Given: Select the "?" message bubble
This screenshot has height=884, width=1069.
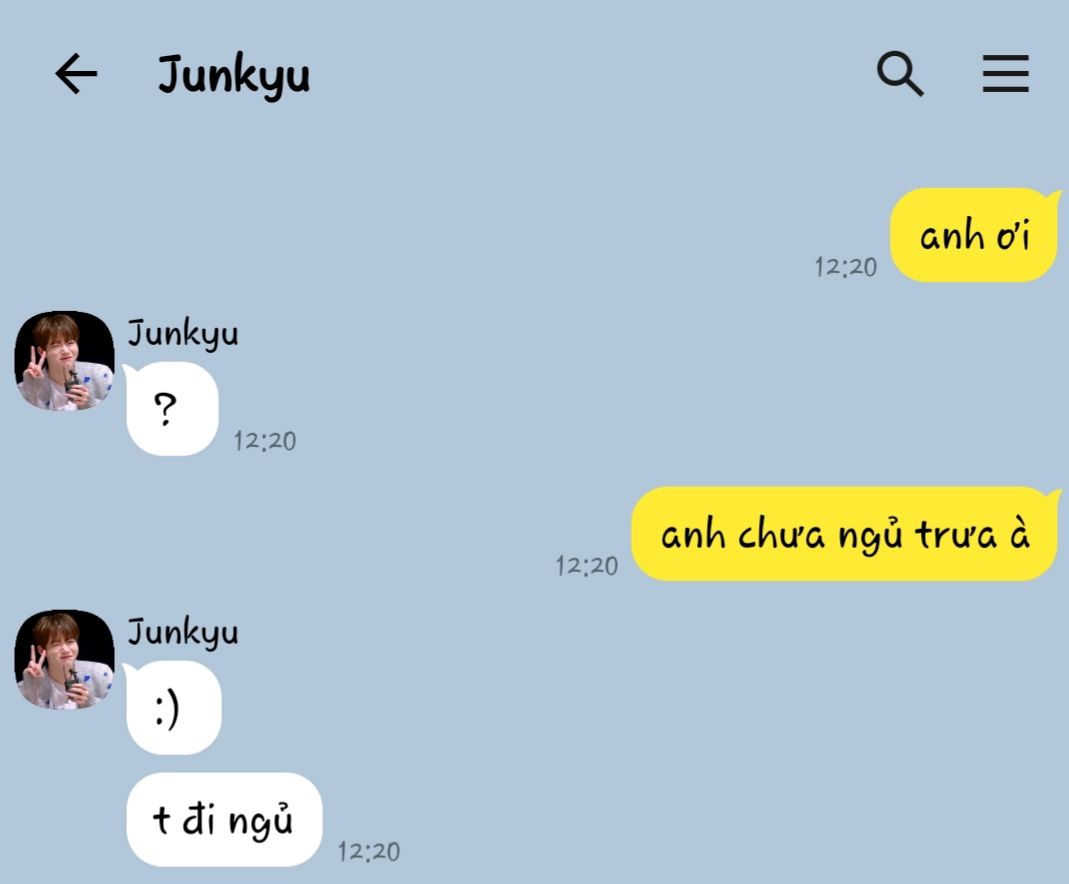Looking at the screenshot, I should [x=171, y=409].
